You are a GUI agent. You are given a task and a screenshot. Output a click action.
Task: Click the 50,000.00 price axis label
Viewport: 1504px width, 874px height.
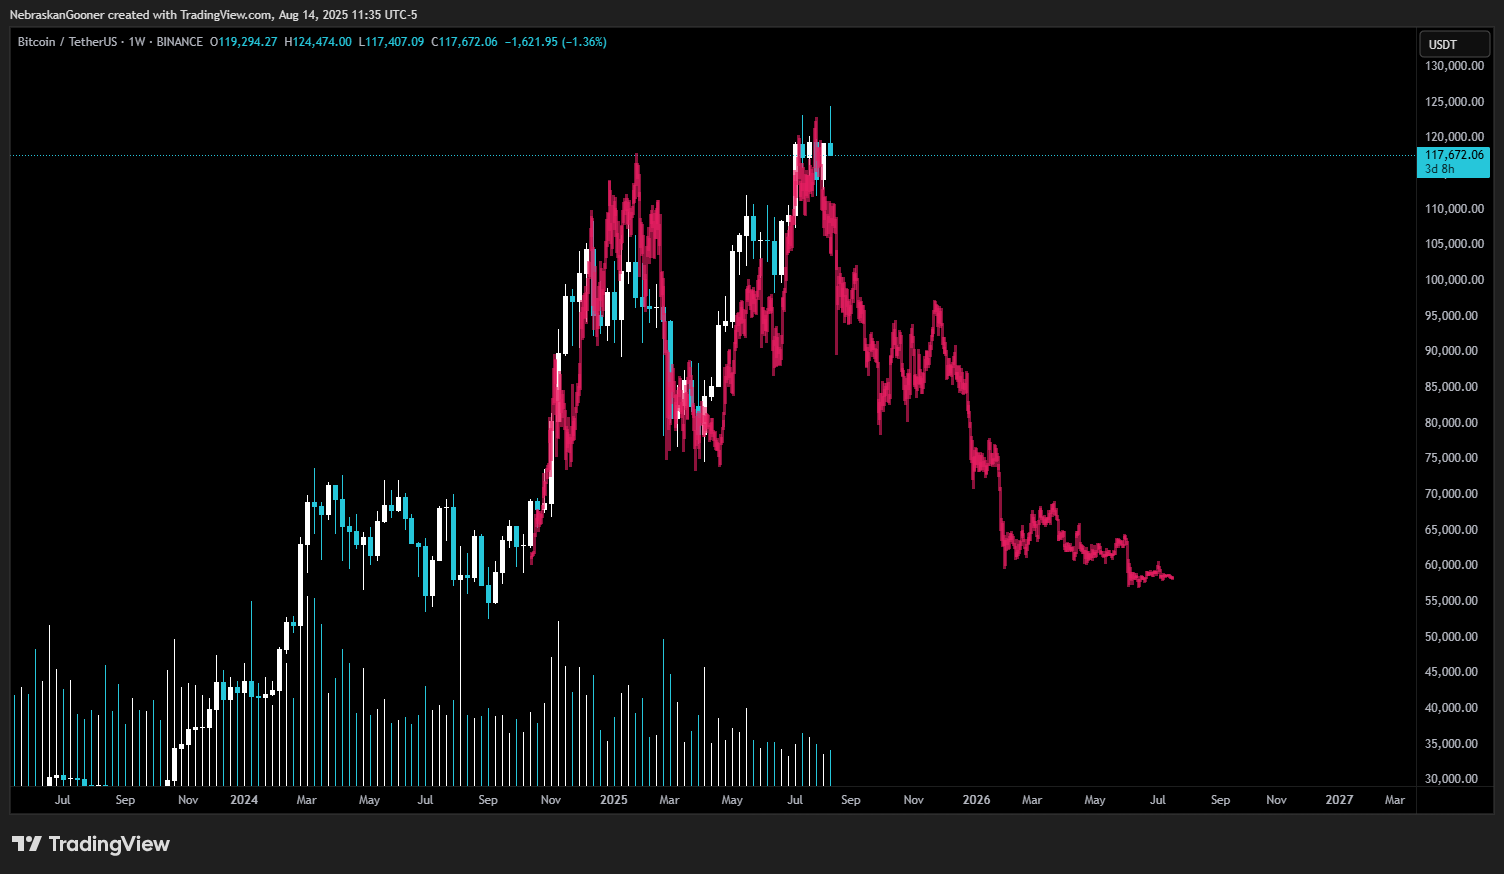point(1451,637)
